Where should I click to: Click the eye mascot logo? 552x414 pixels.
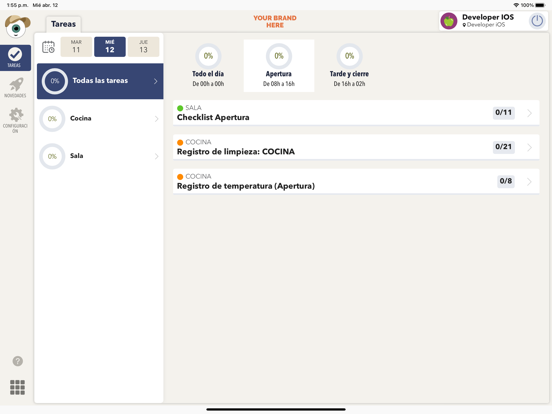[17, 26]
